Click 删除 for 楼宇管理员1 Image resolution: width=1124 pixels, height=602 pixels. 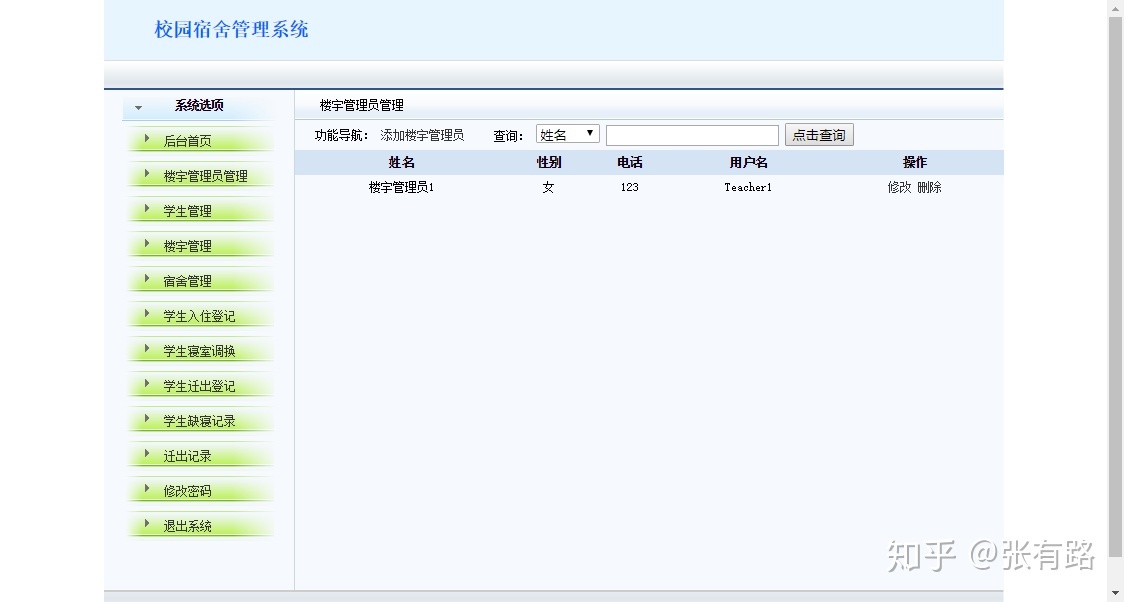pyautogui.click(x=929, y=187)
